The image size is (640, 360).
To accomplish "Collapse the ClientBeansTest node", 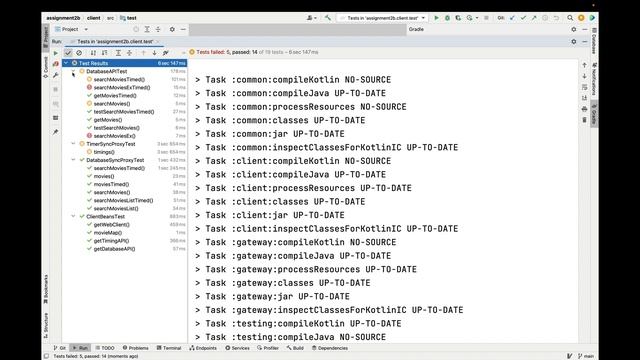I will 73,216.
